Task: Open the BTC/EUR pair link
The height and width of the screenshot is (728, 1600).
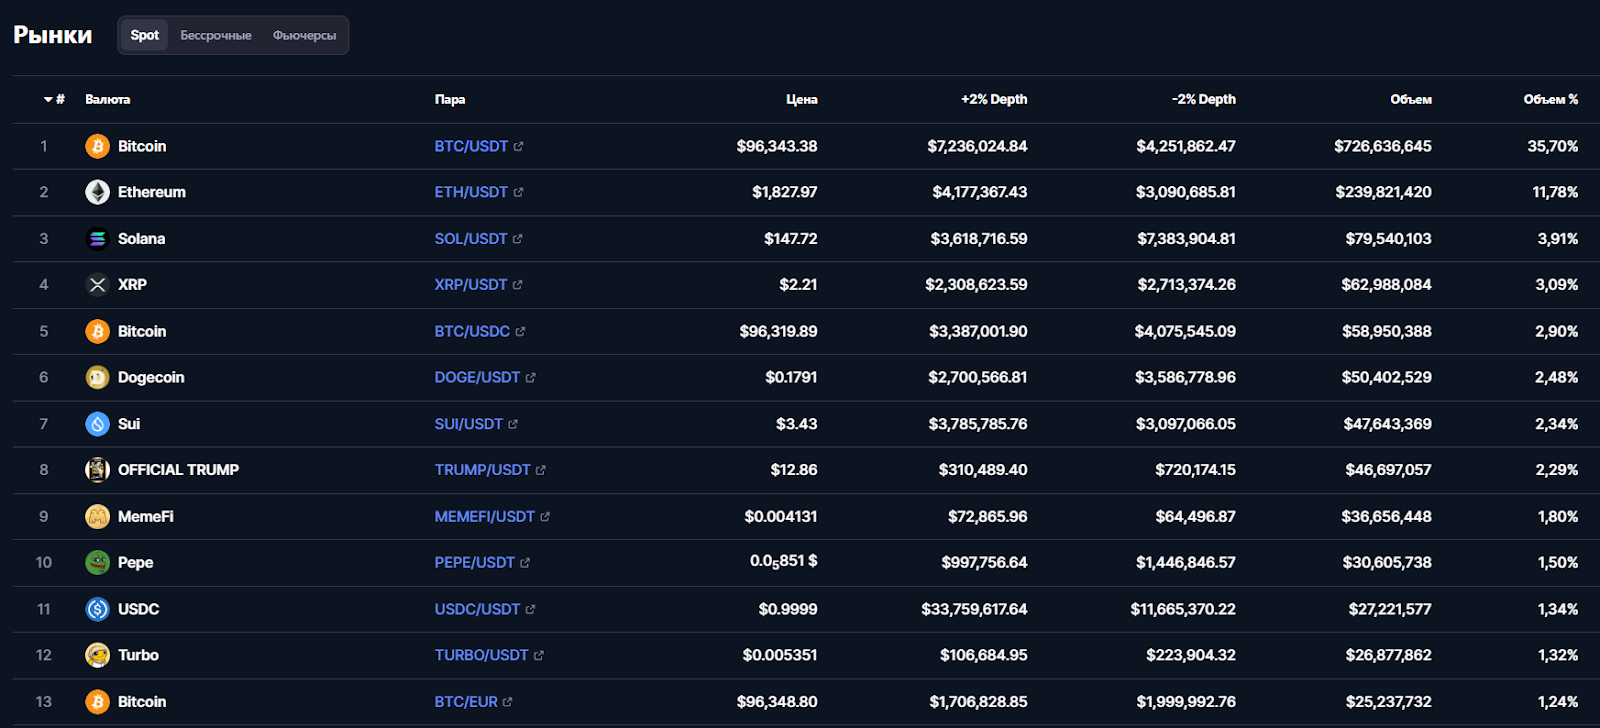Action: click(x=466, y=702)
